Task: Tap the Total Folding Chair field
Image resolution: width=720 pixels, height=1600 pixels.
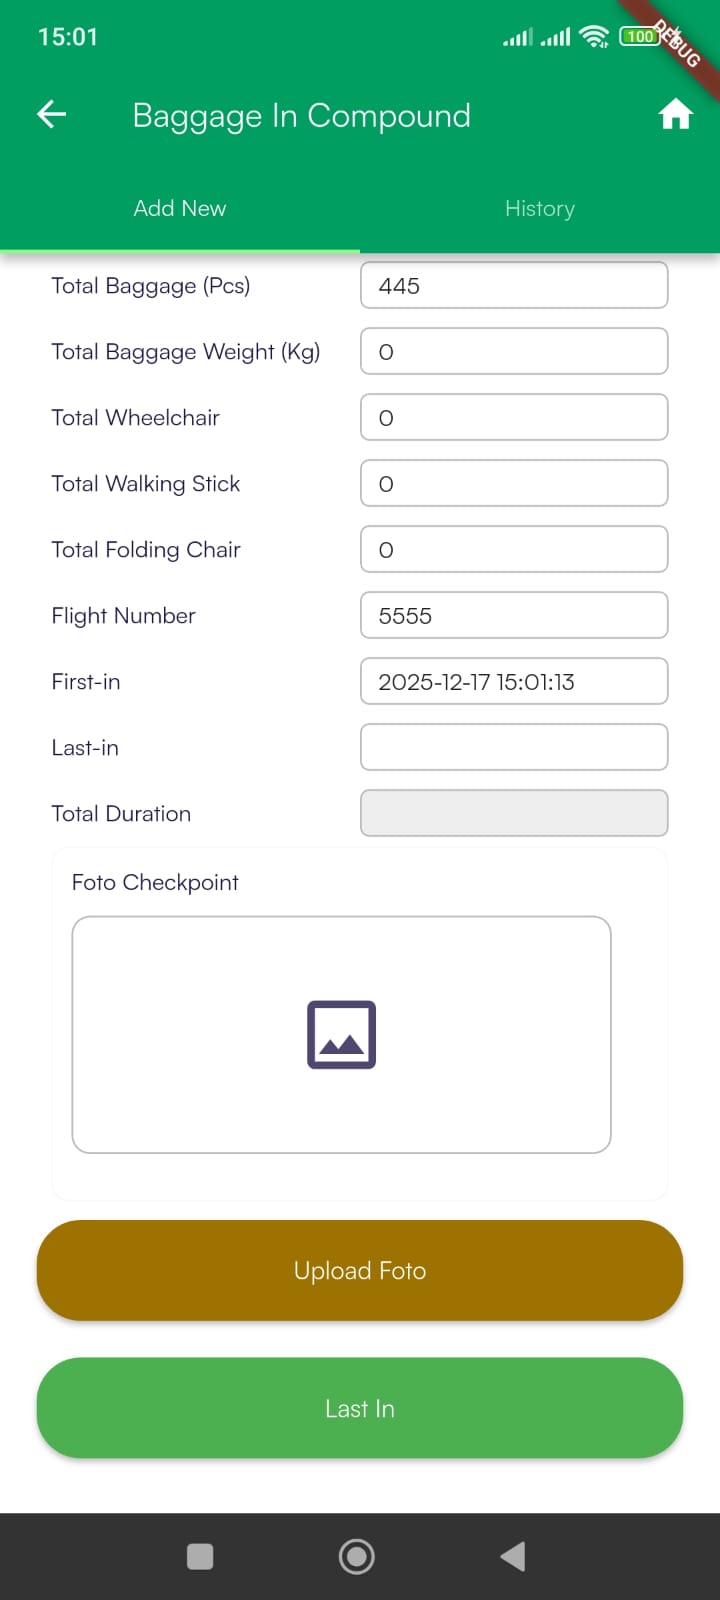Action: (x=514, y=550)
